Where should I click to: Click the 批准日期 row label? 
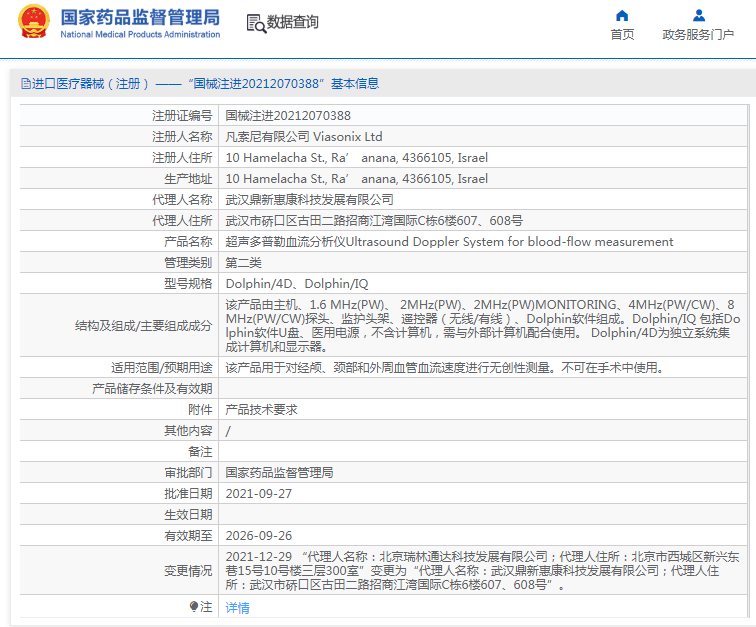pyautogui.click(x=188, y=494)
